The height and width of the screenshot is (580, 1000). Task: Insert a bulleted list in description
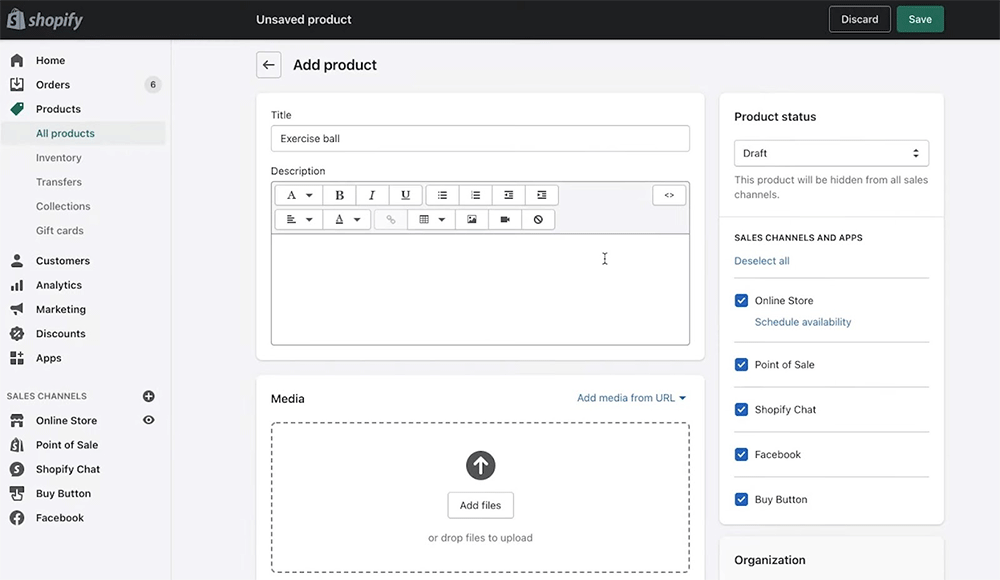click(x=442, y=195)
